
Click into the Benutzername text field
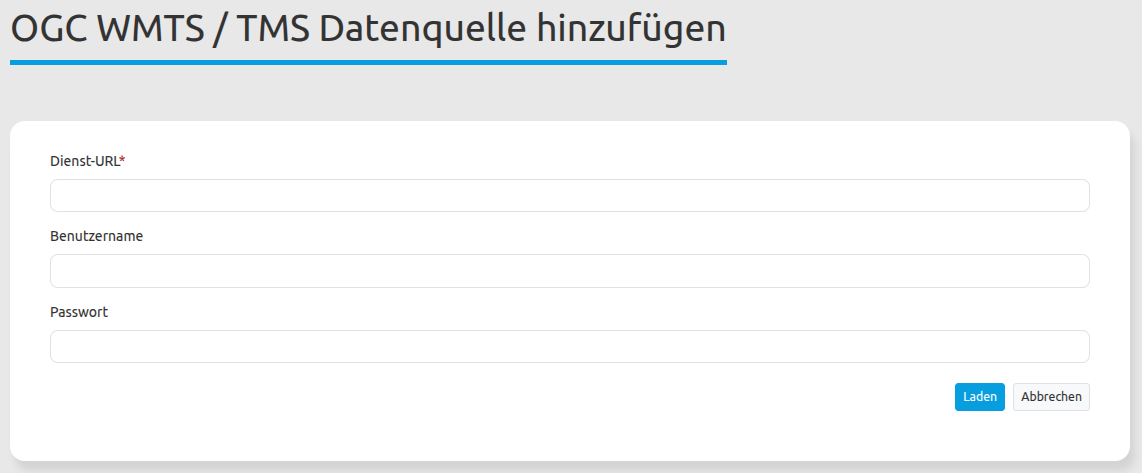tap(569, 271)
